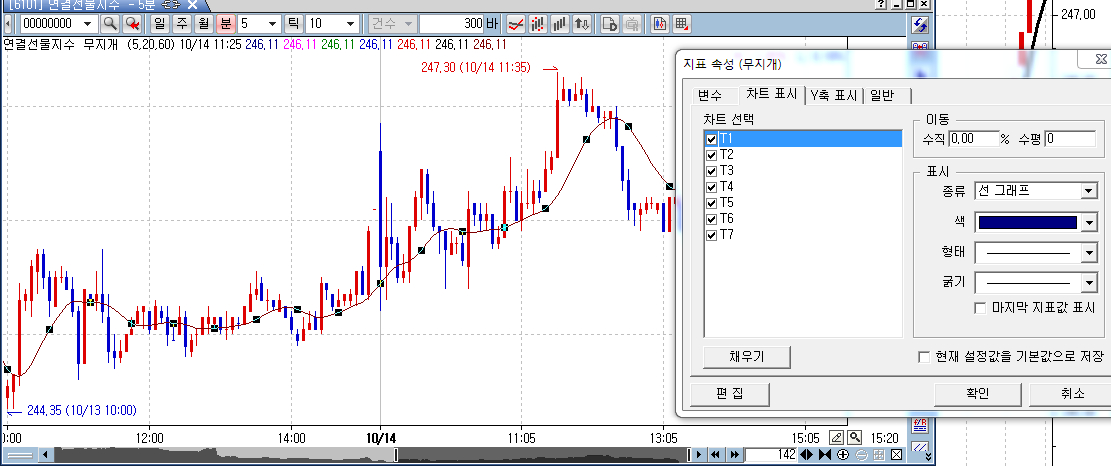Select the 주 (weekly) chart period button

(182, 23)
